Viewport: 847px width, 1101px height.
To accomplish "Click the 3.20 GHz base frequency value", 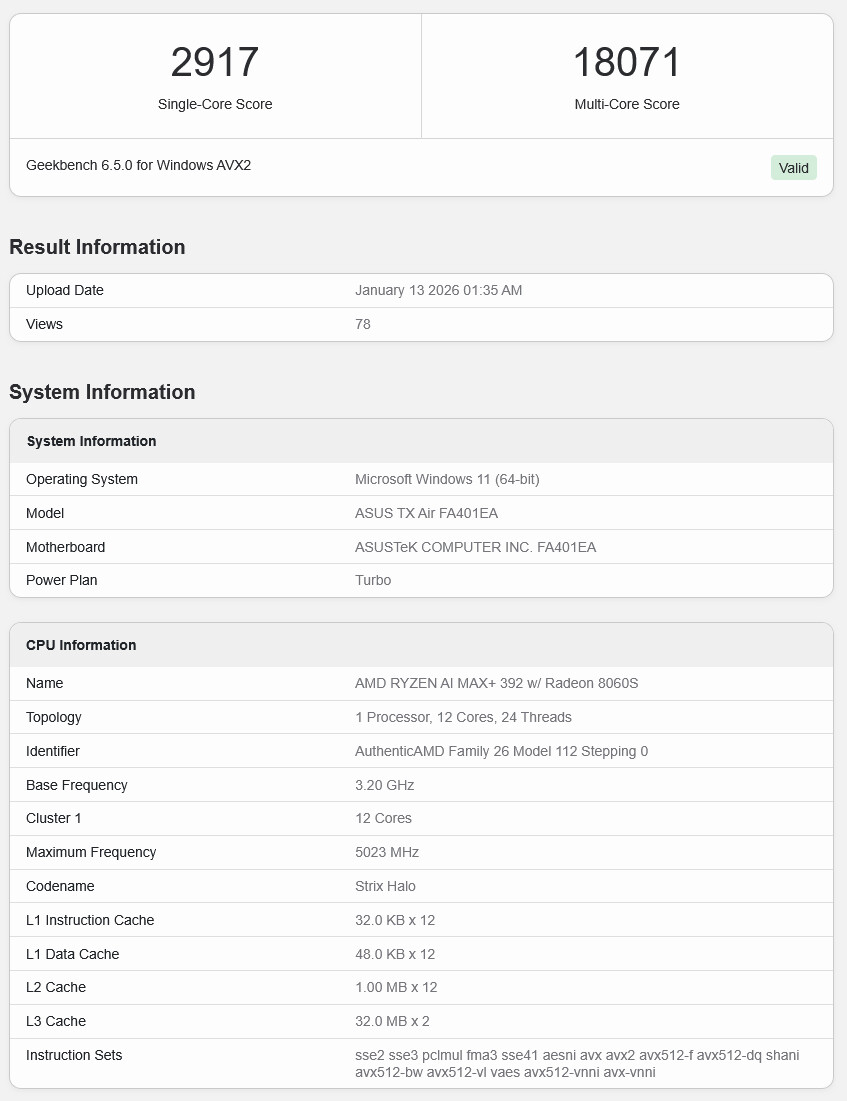I will (x=384, y=785).
